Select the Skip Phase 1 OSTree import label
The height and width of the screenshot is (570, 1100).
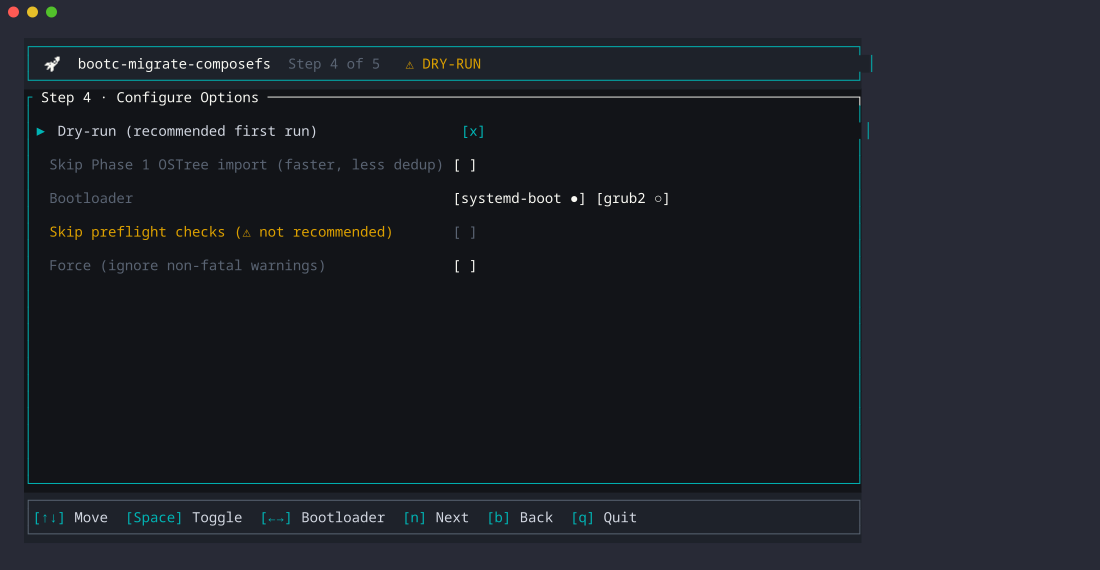coord(246,165)
